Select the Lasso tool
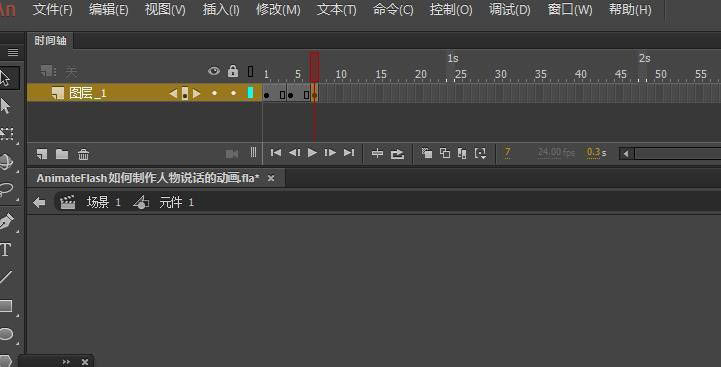This screenshot has width=721, height=367. click(x=6, y=189)
